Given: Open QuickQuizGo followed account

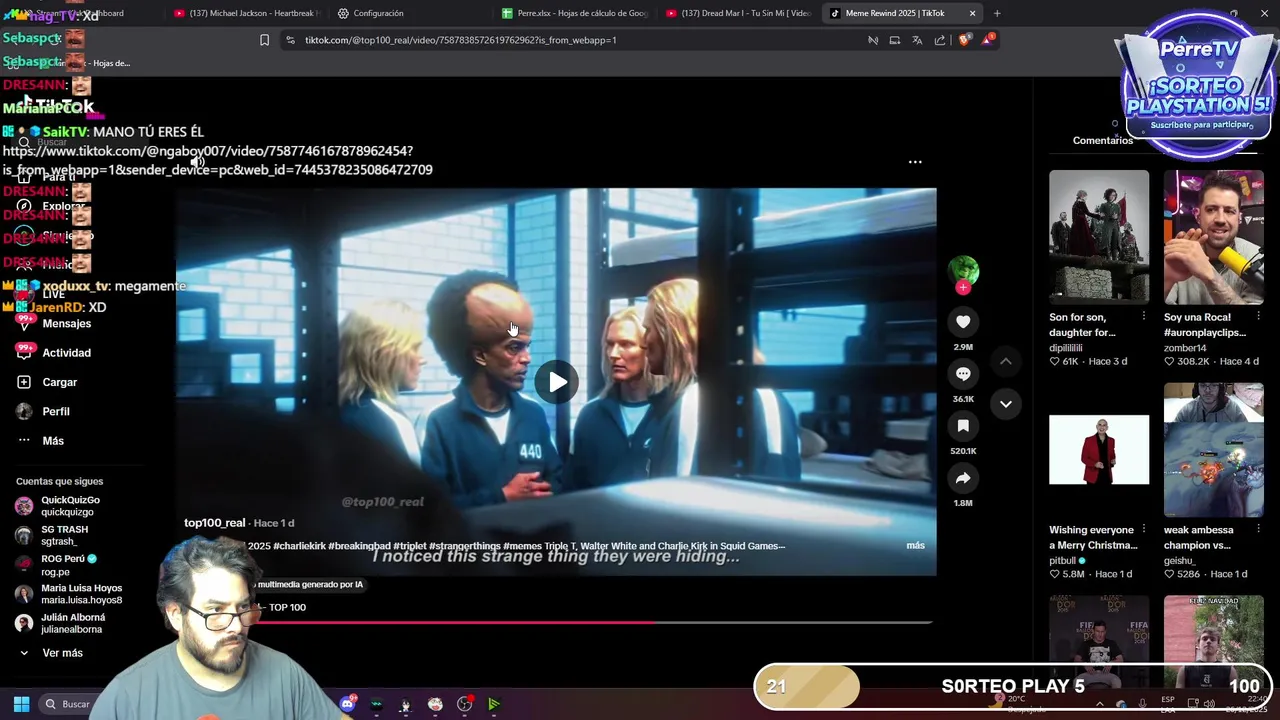Looking at the screenshot, I should tap(70, 506).
